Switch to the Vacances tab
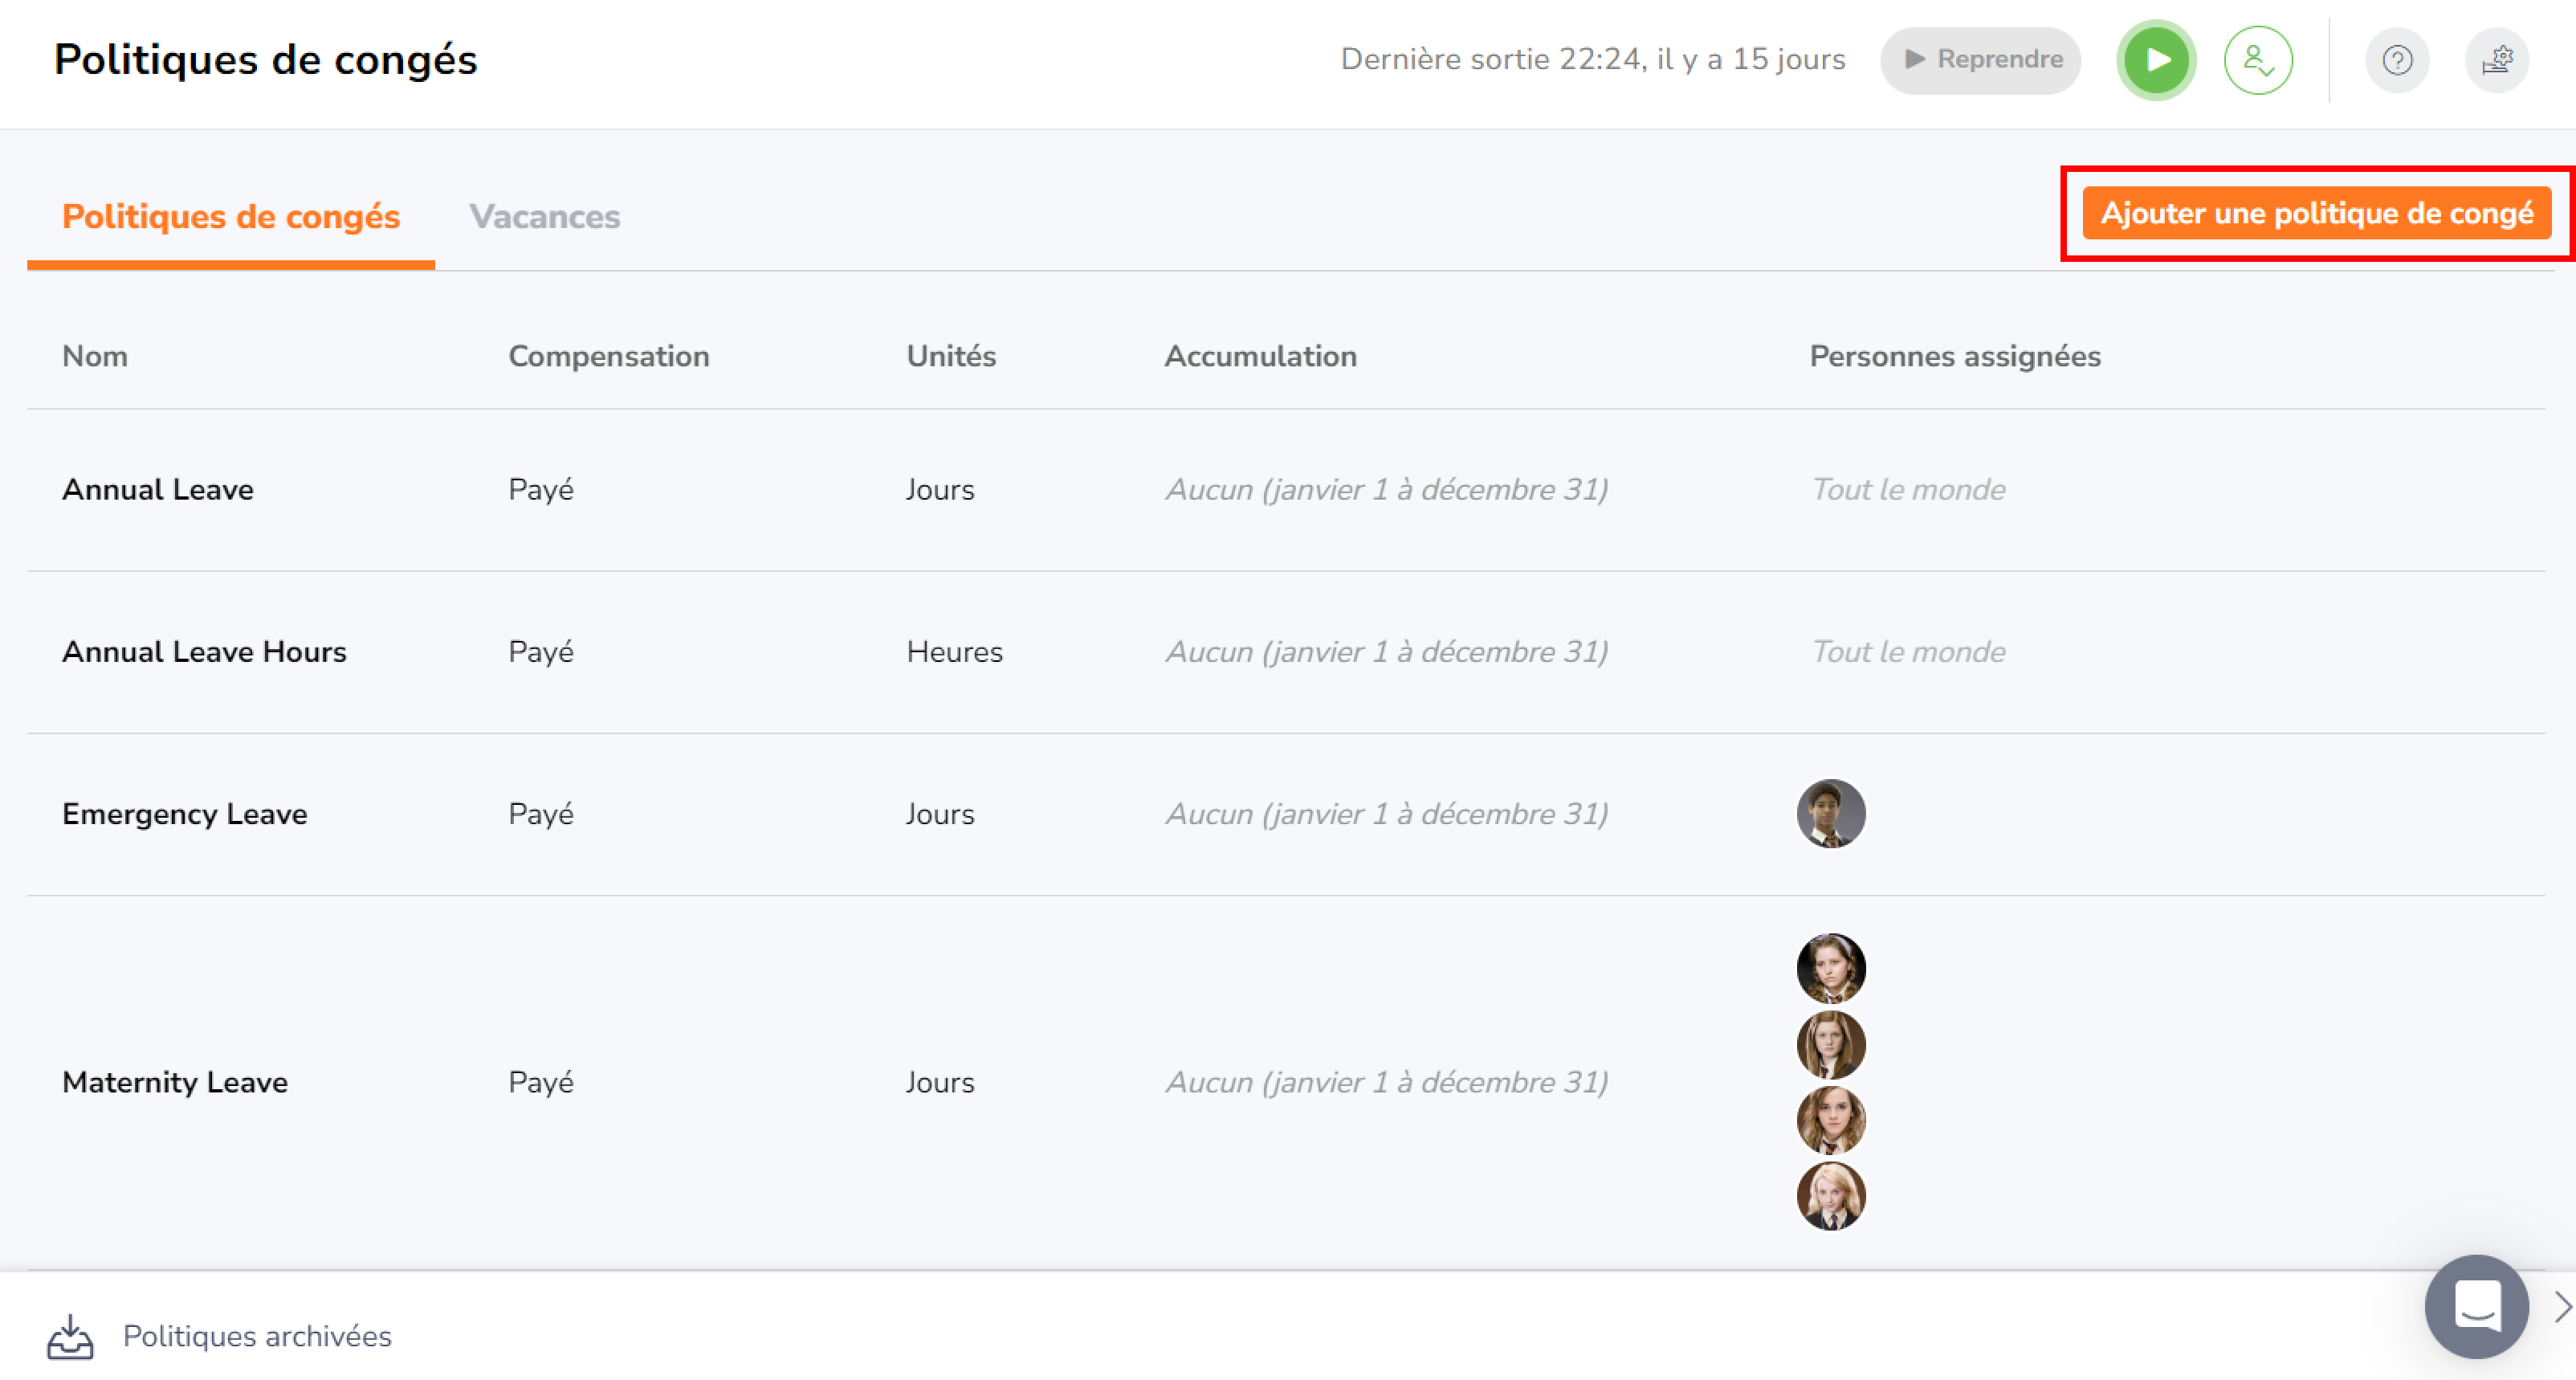This screenshot has height=1380, width=2576. point(544,216)
